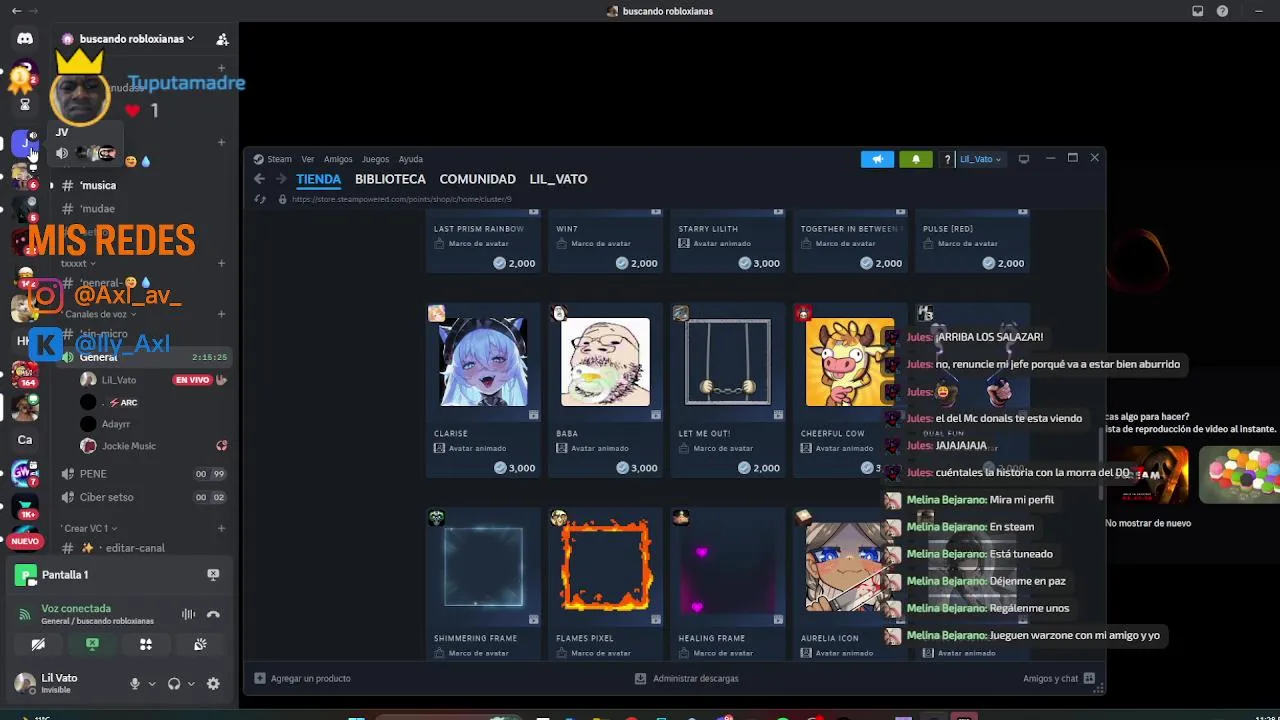Stop streaming icon beside Pantalla 1
The image size is (1280, 720).
point(213,575)
